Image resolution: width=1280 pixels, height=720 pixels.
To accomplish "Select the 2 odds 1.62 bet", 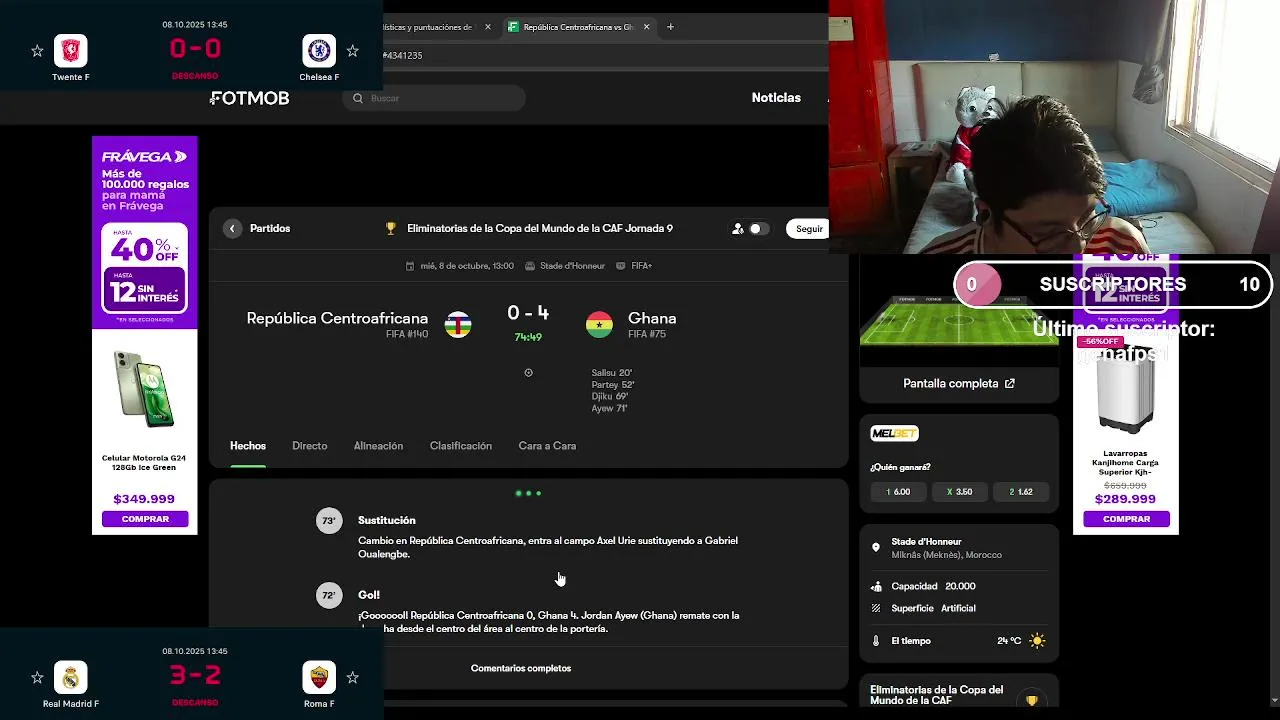I will pyautogui.click(x=1021, y=492).
